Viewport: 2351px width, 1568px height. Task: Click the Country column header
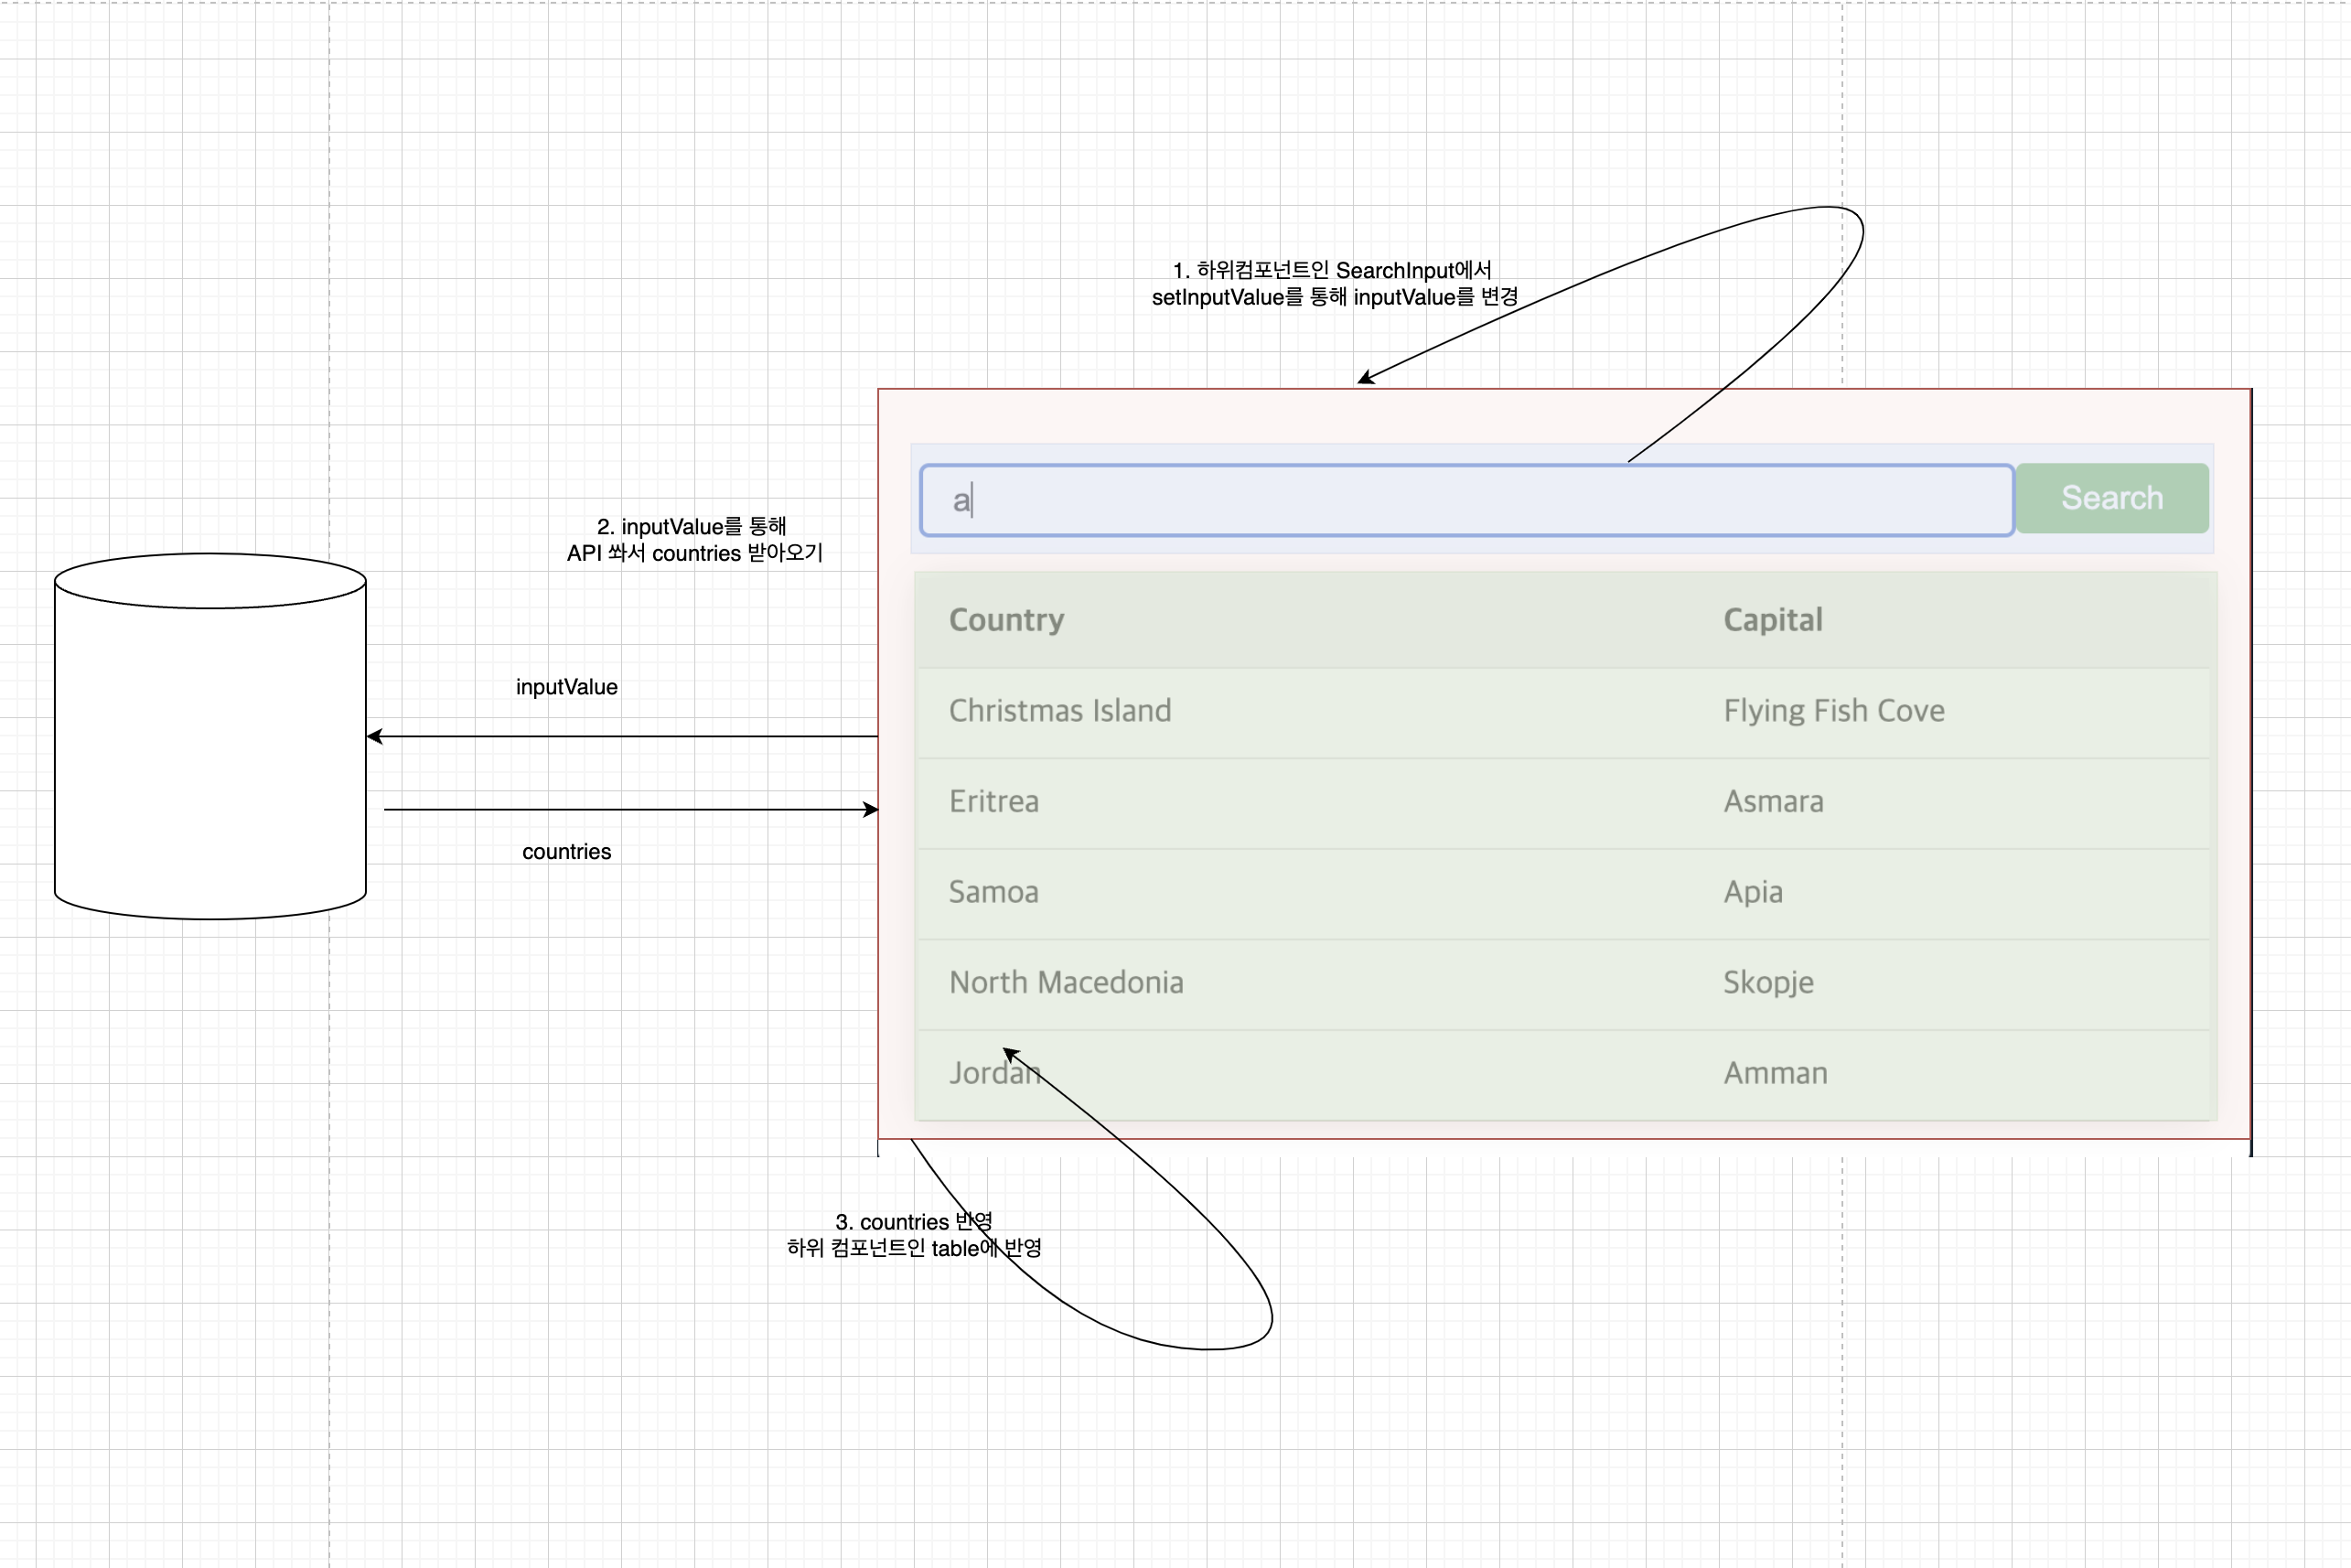1006,620
